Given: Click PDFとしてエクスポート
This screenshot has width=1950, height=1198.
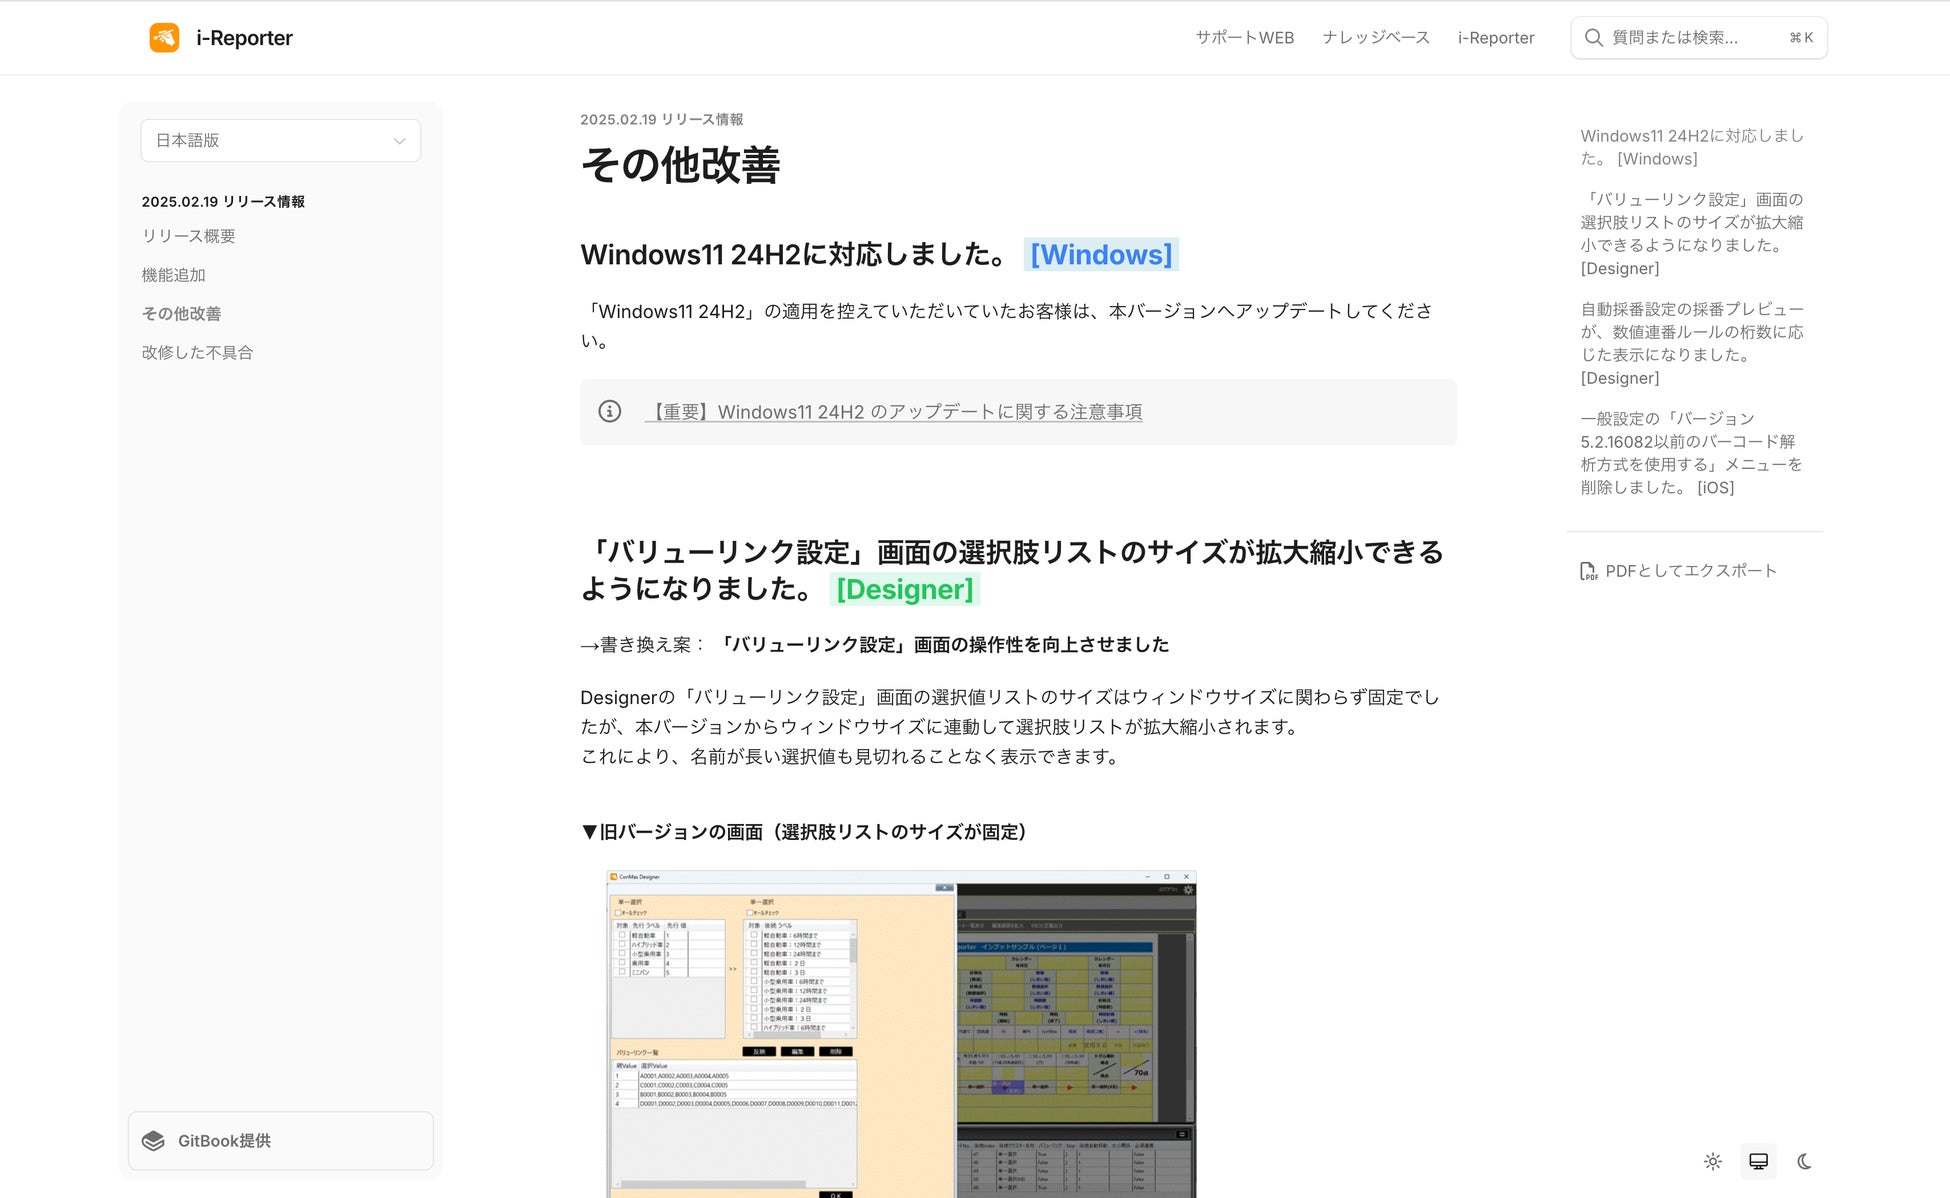Looking at the screenshot, I should coord(1690,571).
